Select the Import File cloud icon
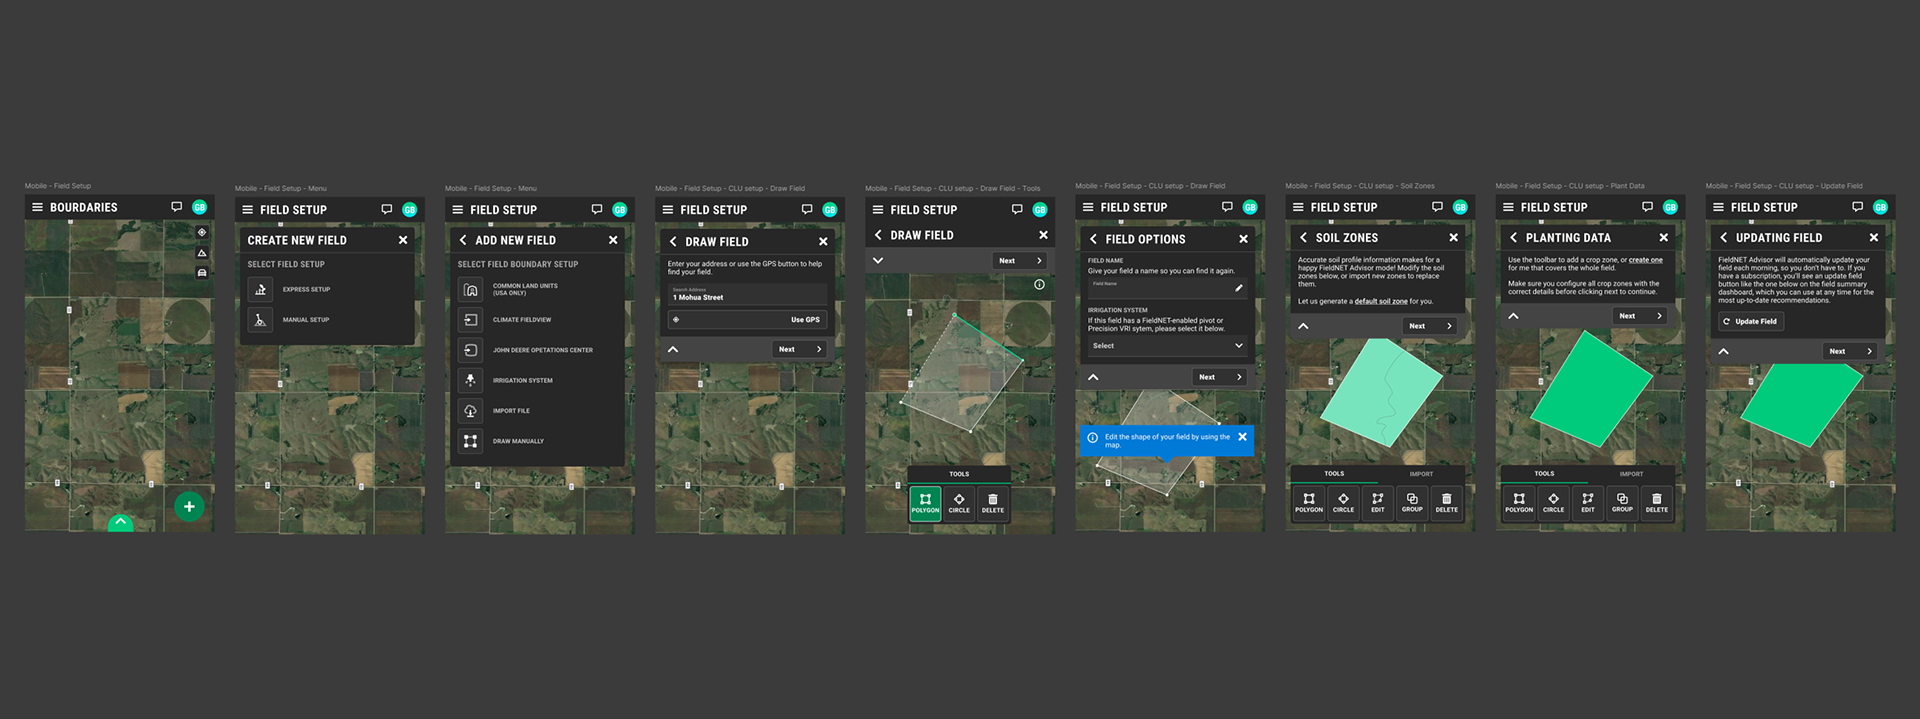 coord(470,410)
